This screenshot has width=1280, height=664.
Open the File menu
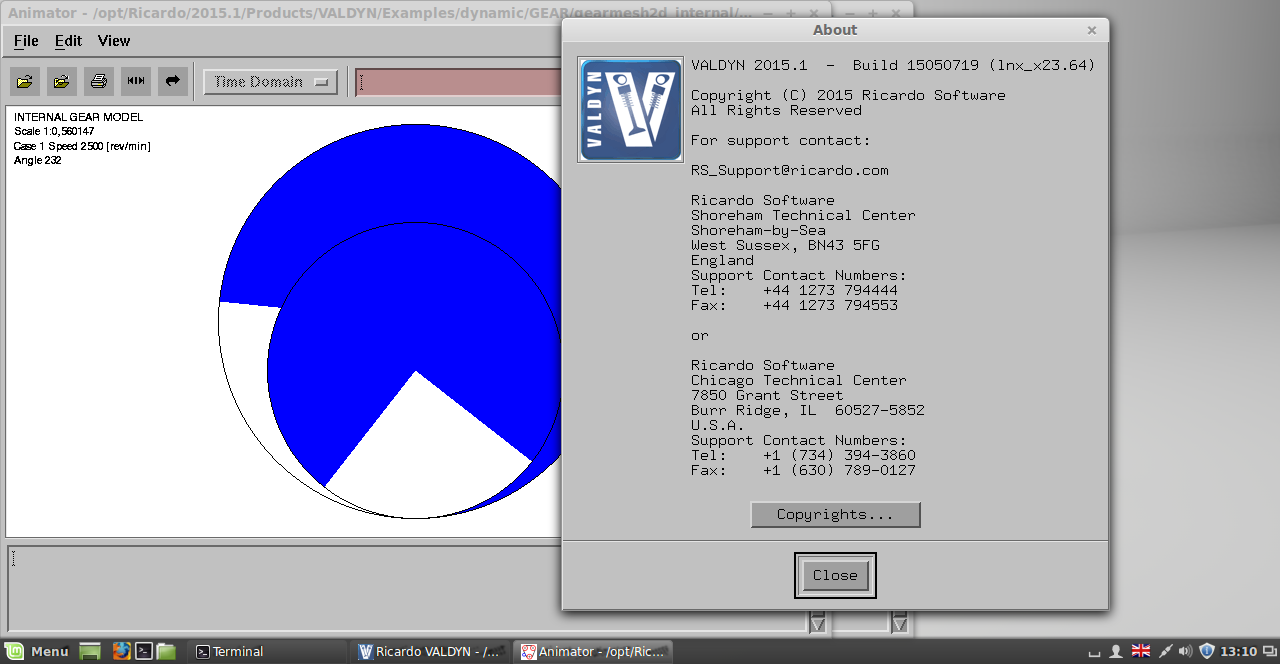26,41
